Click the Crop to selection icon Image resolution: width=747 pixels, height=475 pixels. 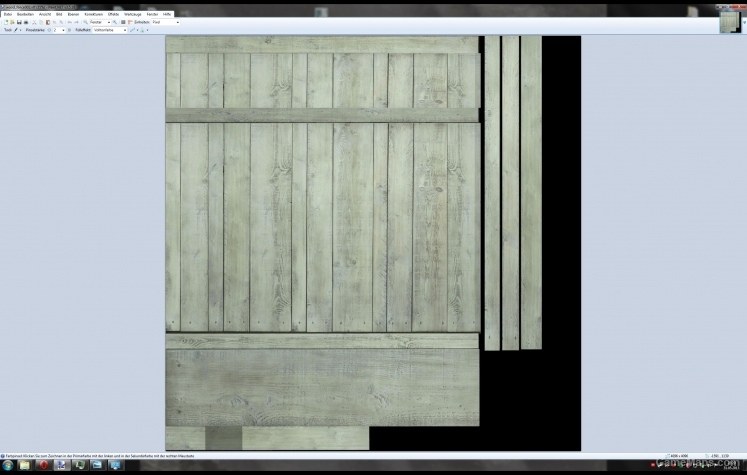tap(55, 22)
